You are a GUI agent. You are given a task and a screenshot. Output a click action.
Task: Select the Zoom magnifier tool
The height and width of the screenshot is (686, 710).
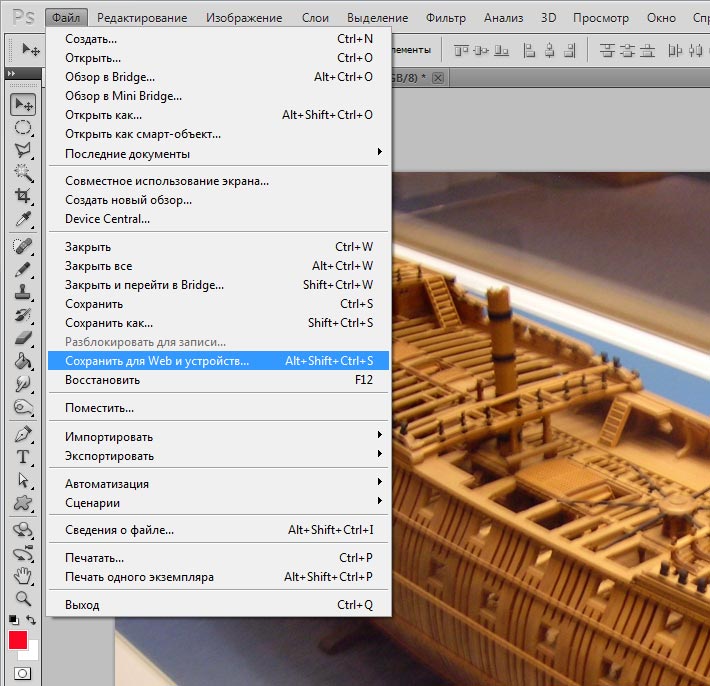(x=22, y=599)
